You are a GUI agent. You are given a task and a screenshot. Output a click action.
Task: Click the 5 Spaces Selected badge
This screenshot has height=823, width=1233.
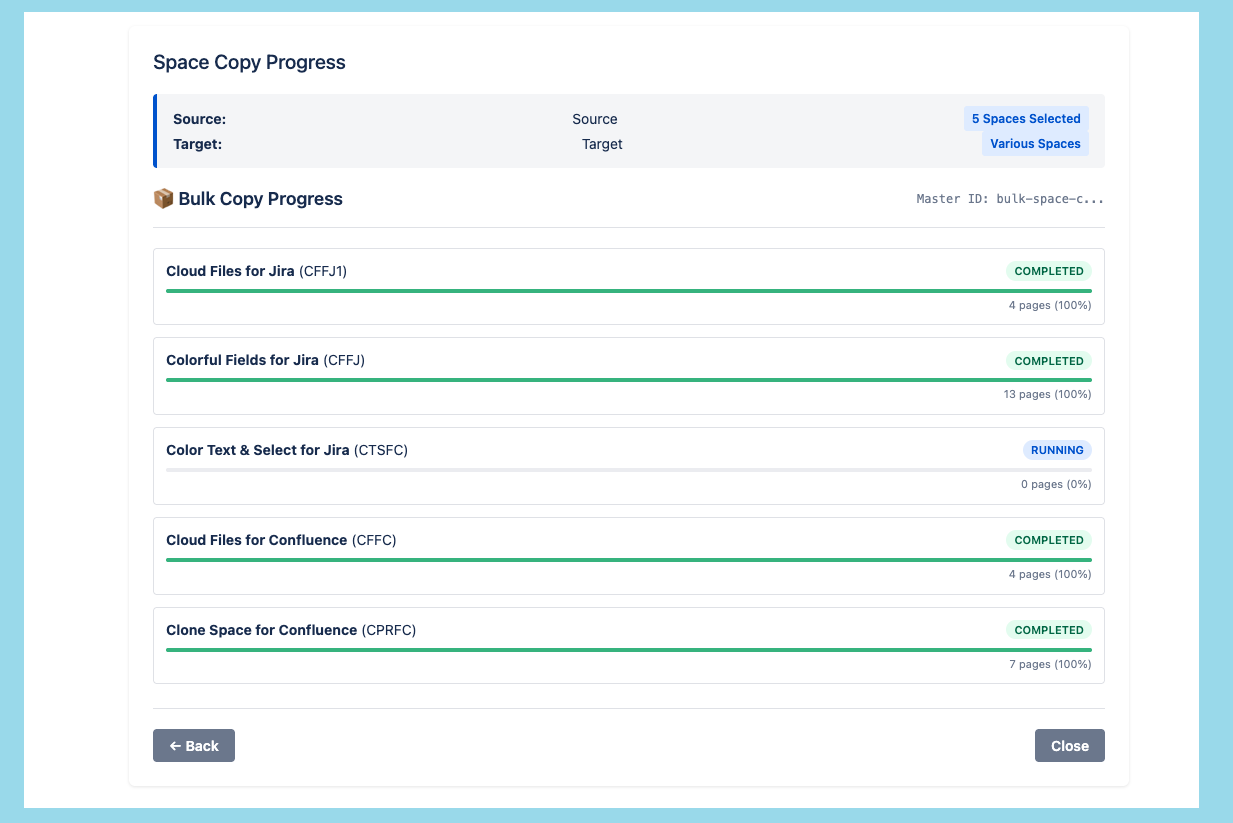[1026, 119]
